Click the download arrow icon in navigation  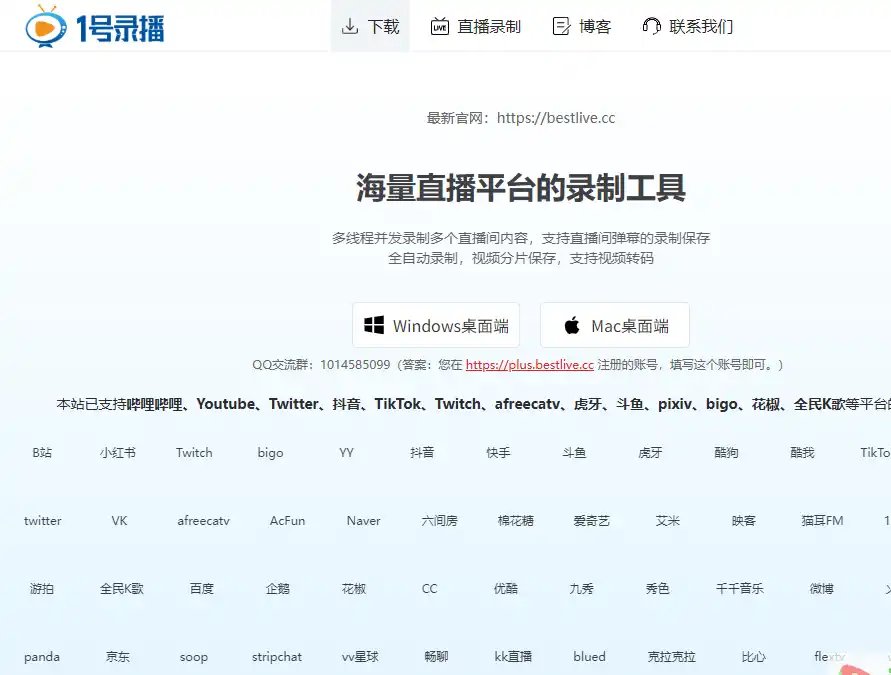[x=349, y=26]
